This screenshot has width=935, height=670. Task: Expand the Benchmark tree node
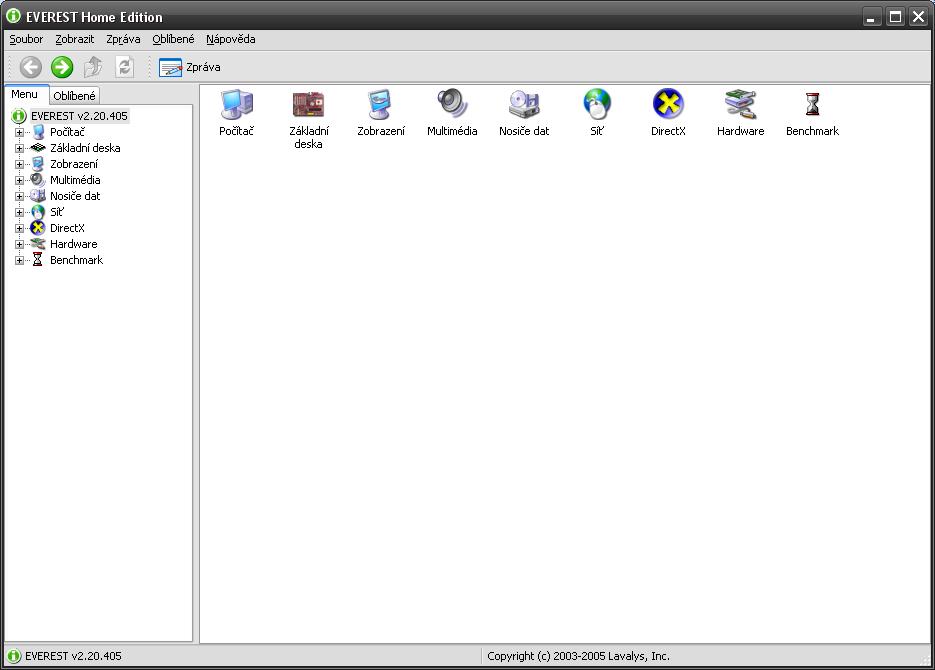point(19,261)
